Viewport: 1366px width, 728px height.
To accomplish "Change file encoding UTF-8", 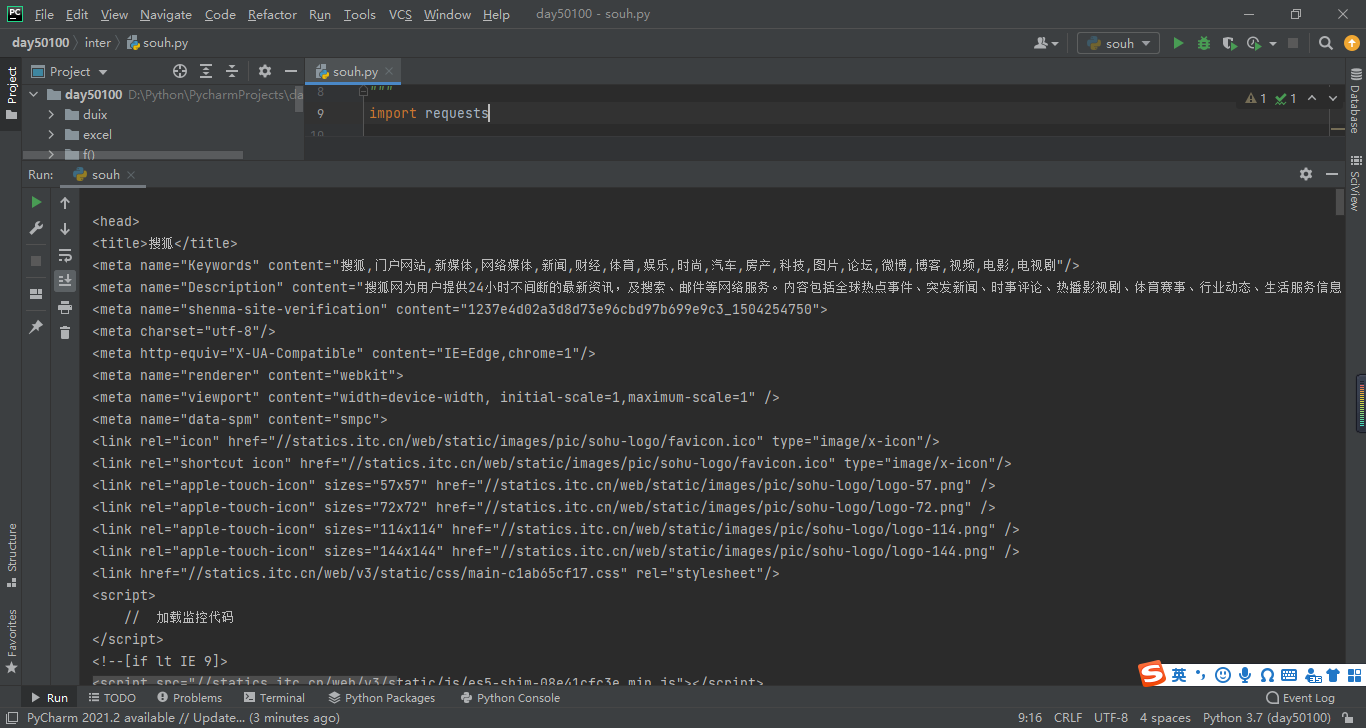I will tap(1111, 718).
